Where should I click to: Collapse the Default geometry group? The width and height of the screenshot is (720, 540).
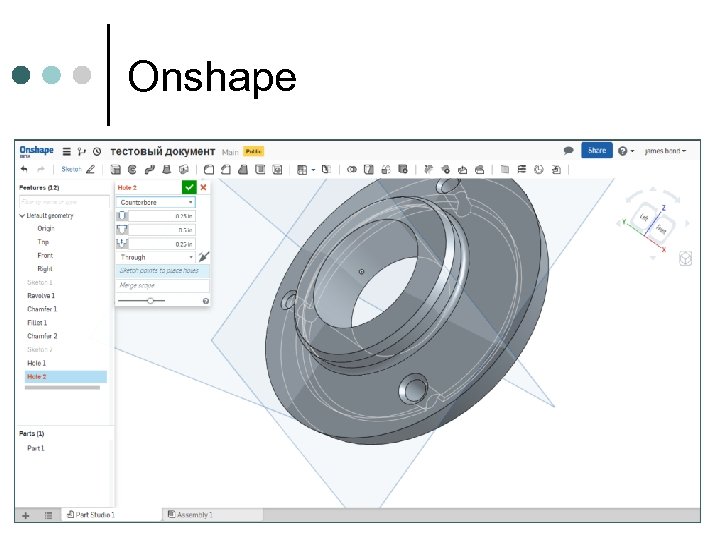pos(22,216)
